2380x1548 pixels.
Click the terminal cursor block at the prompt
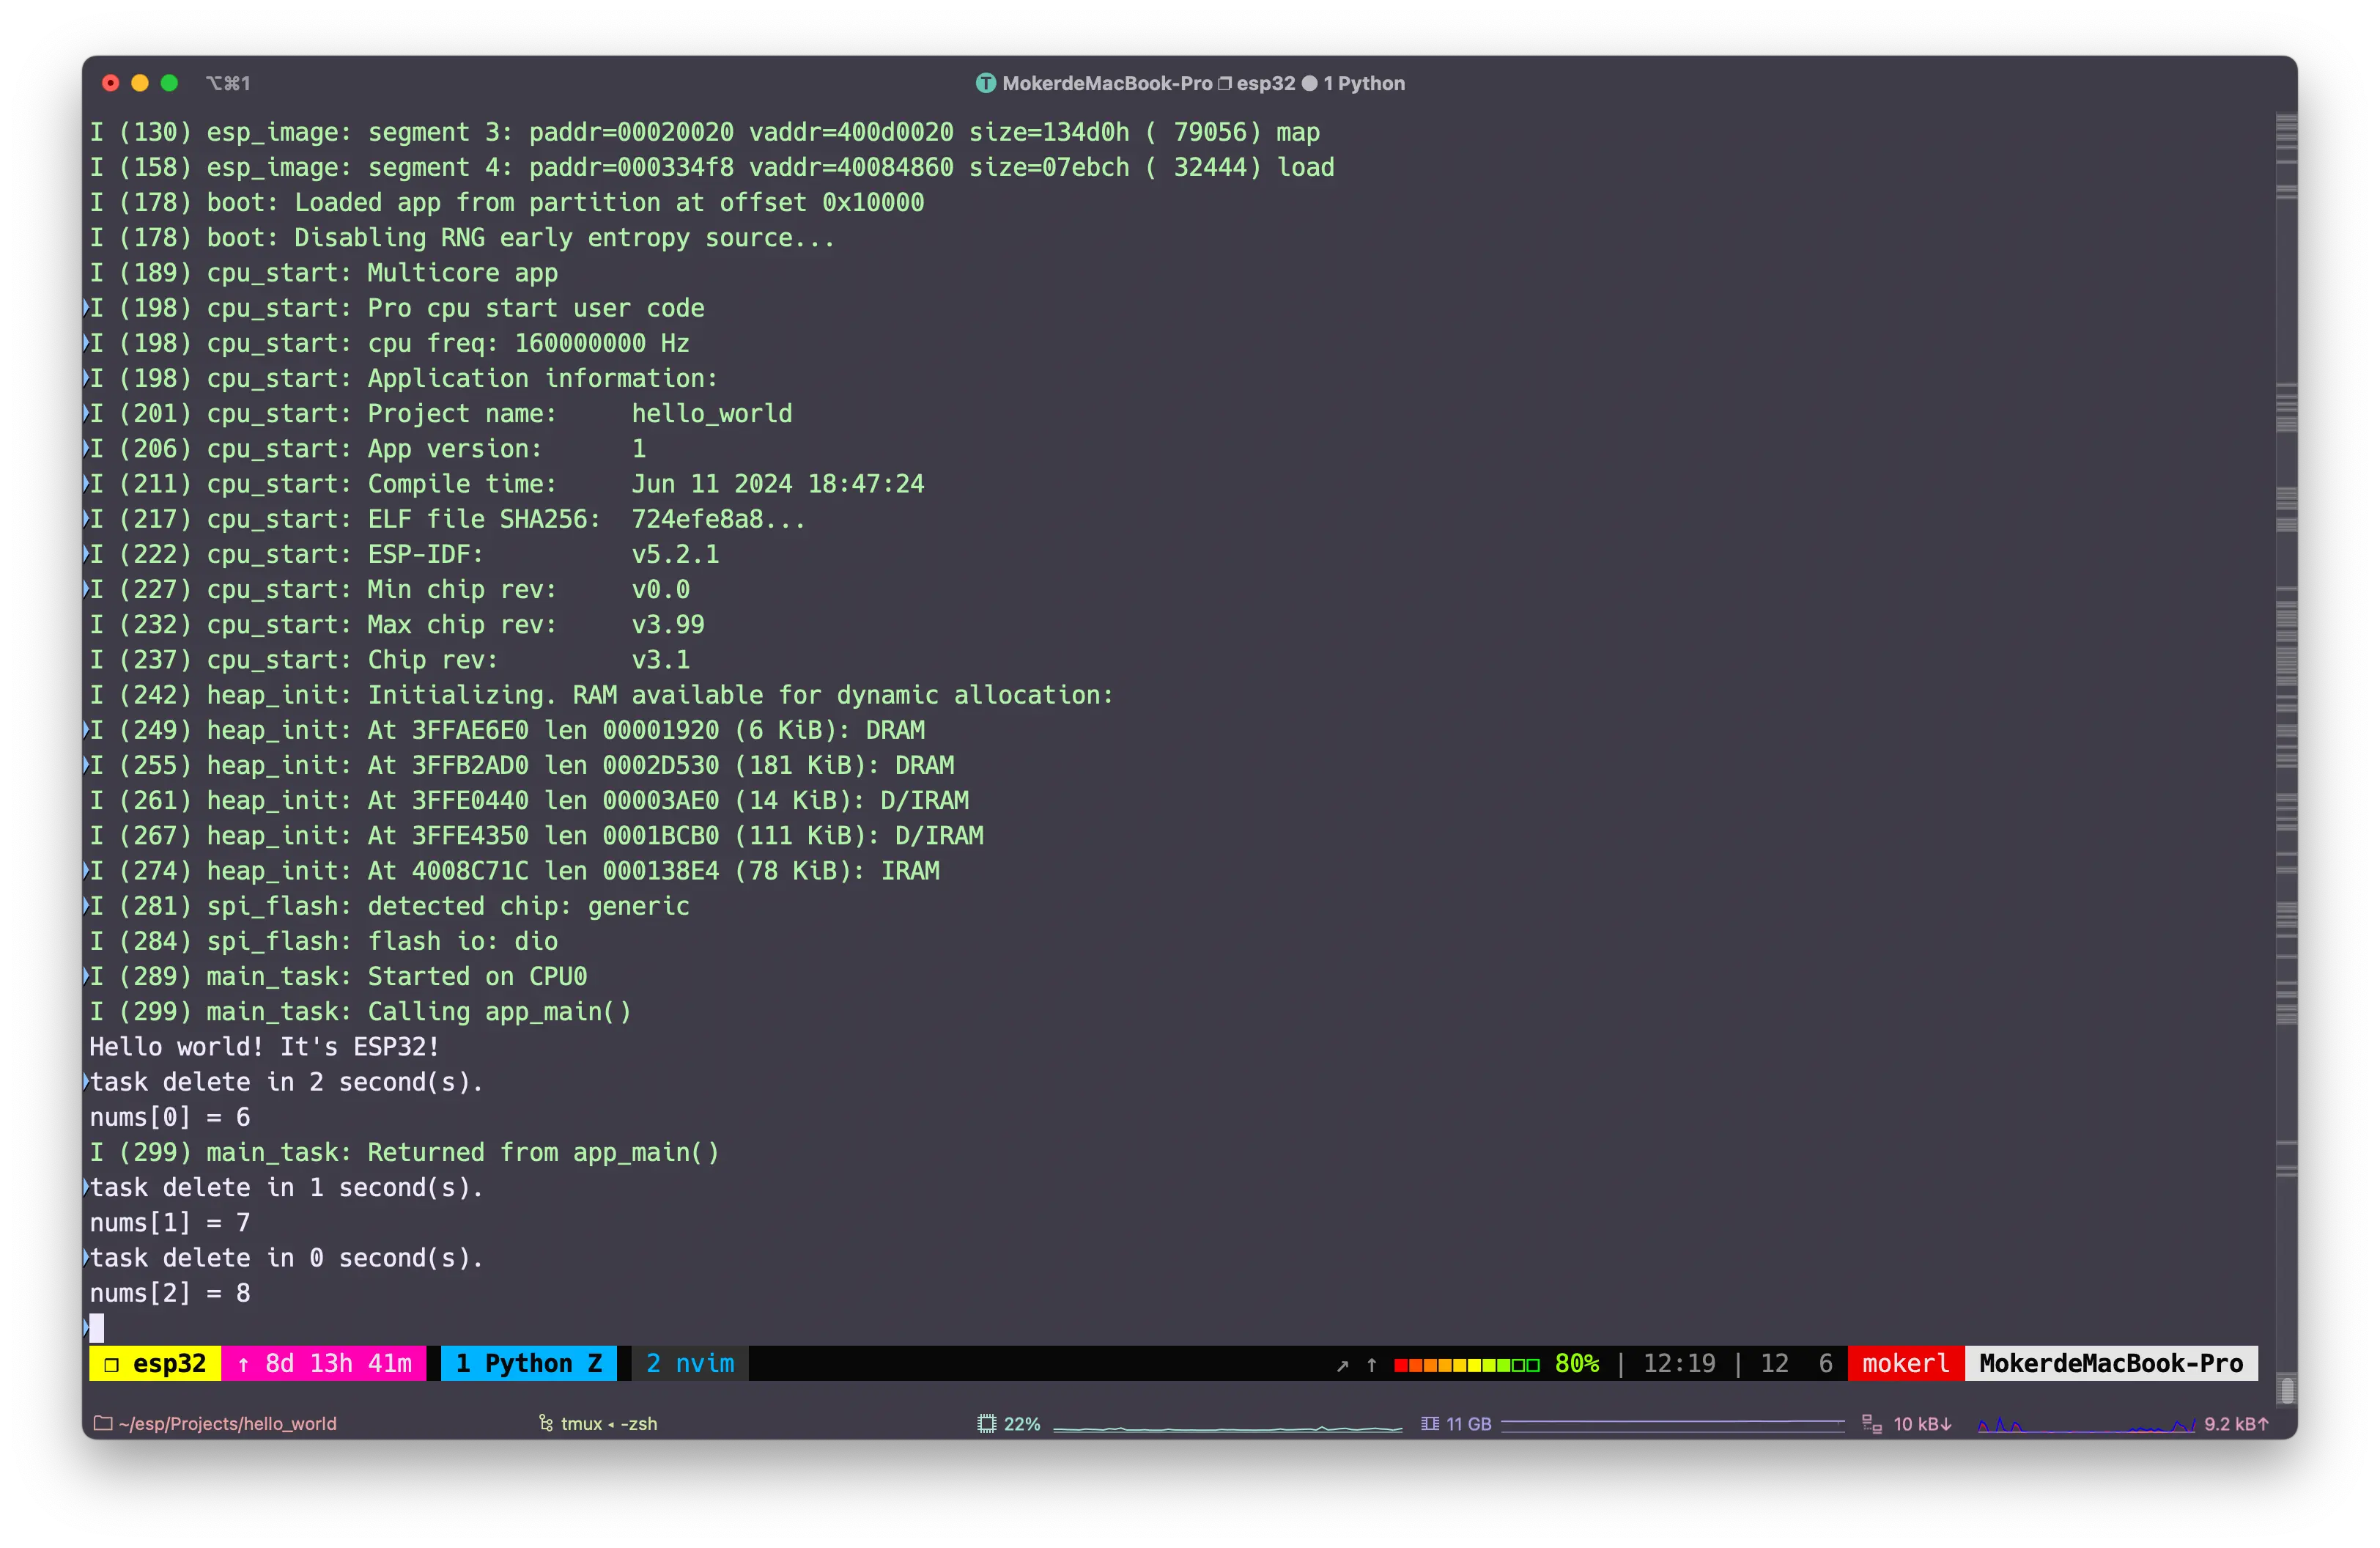pos(97,1328)
